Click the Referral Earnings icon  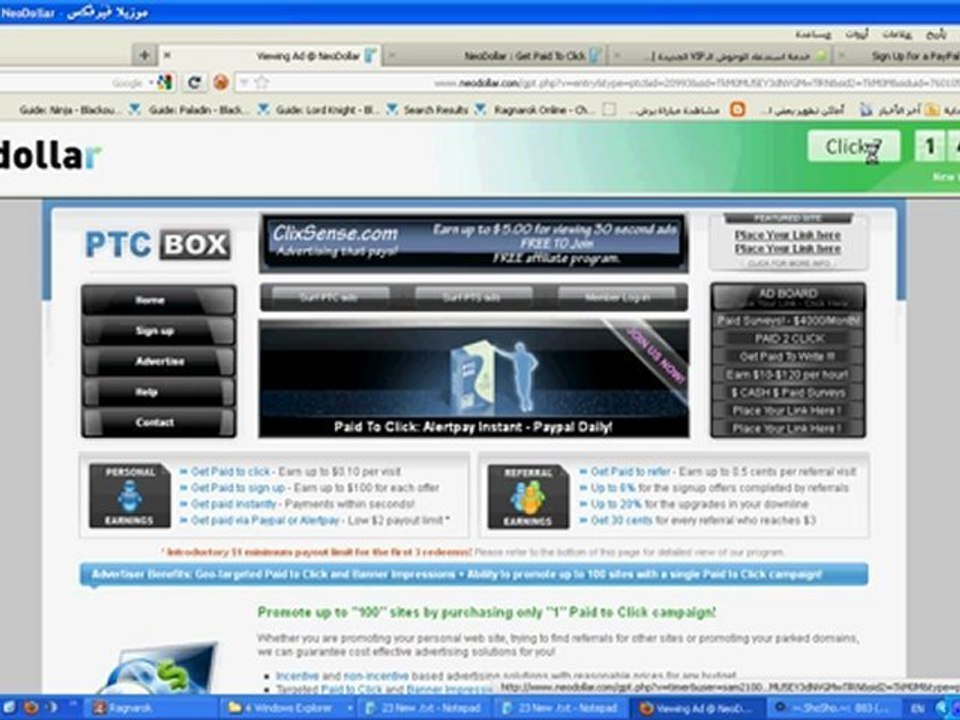click(528, 497)
